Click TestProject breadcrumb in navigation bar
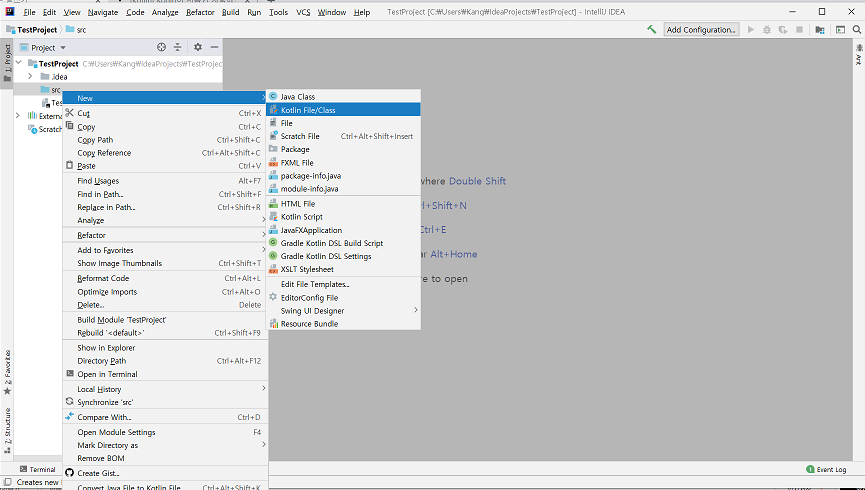Image resolution: width=865 pixels, height=490 pixels. 31,29
